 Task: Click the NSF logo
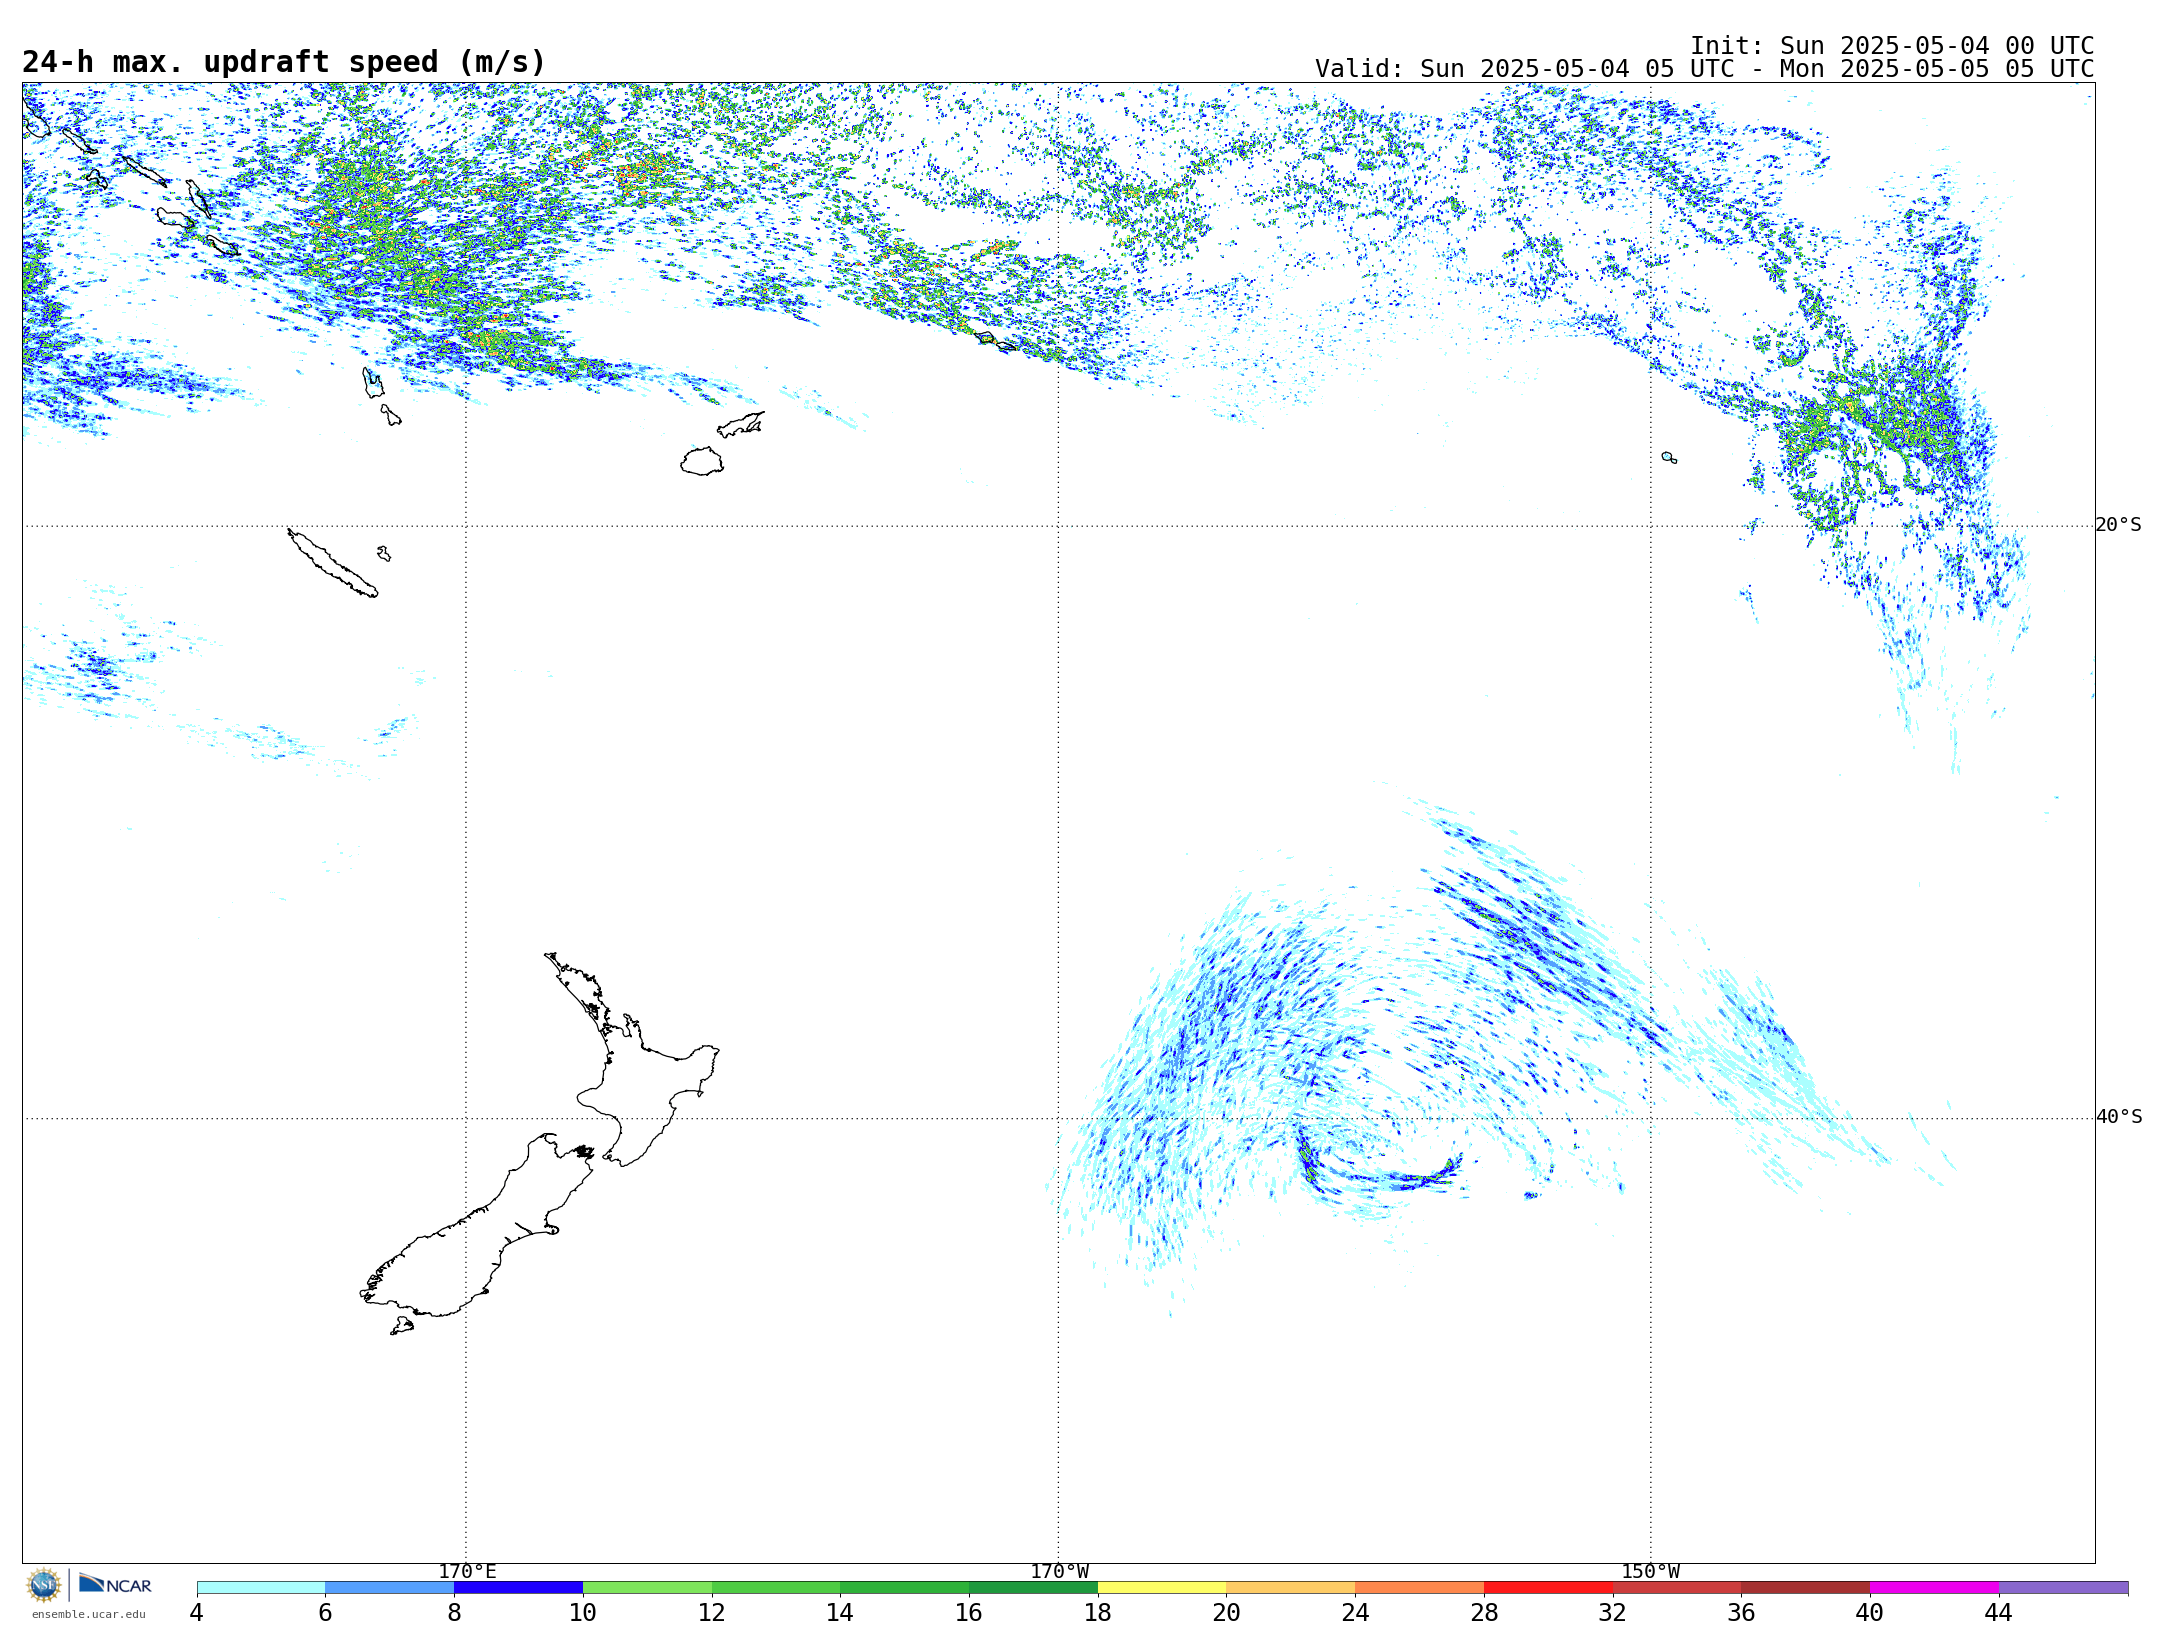tap(44, 1585)
